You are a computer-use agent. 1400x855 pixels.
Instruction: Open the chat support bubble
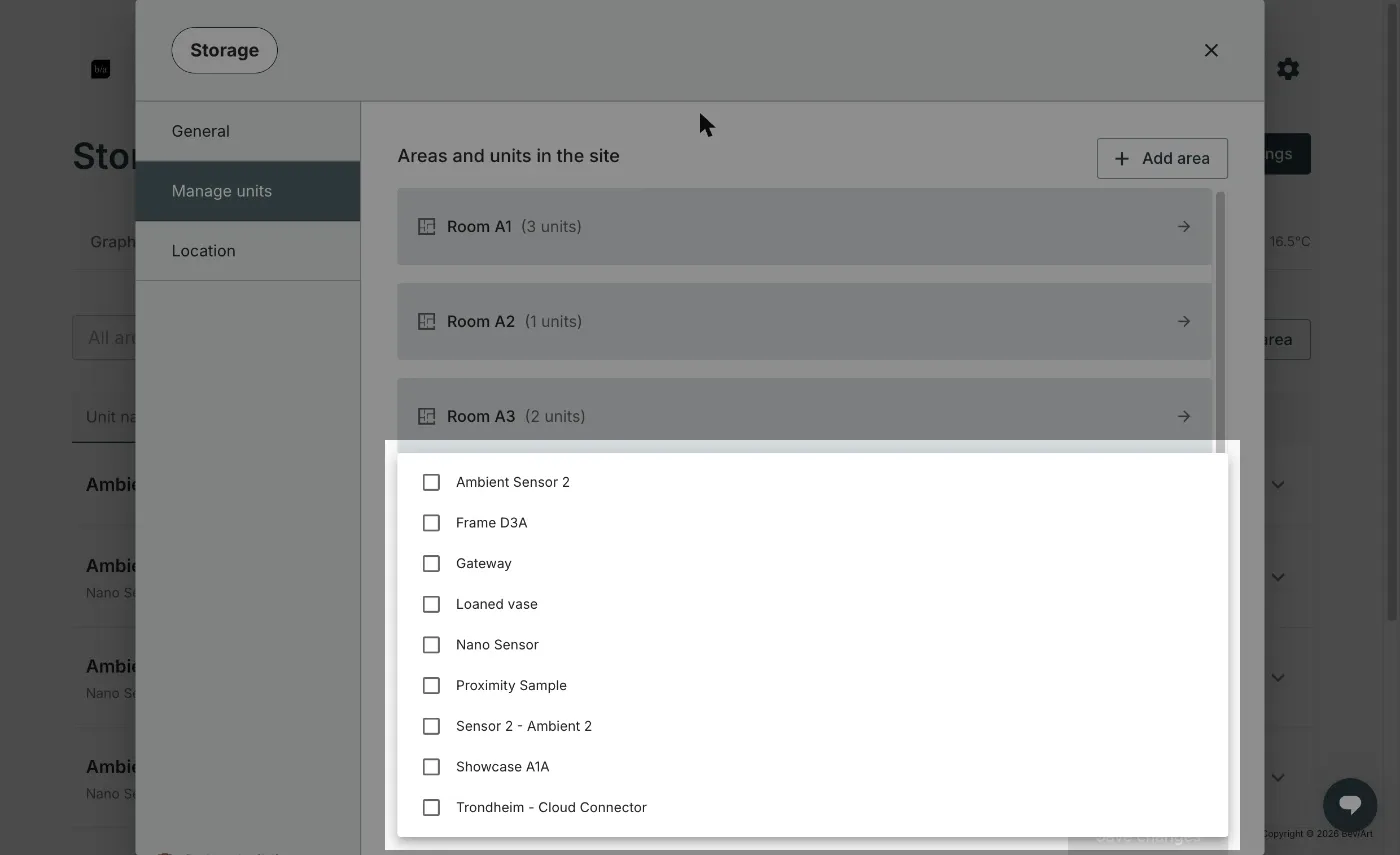(x=1350, y=804)
